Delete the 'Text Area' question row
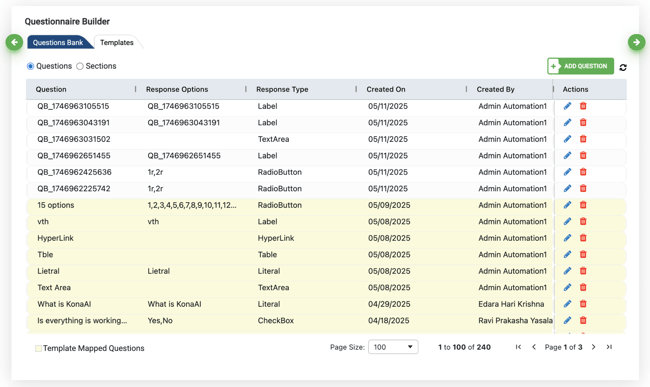 point(583,287)
